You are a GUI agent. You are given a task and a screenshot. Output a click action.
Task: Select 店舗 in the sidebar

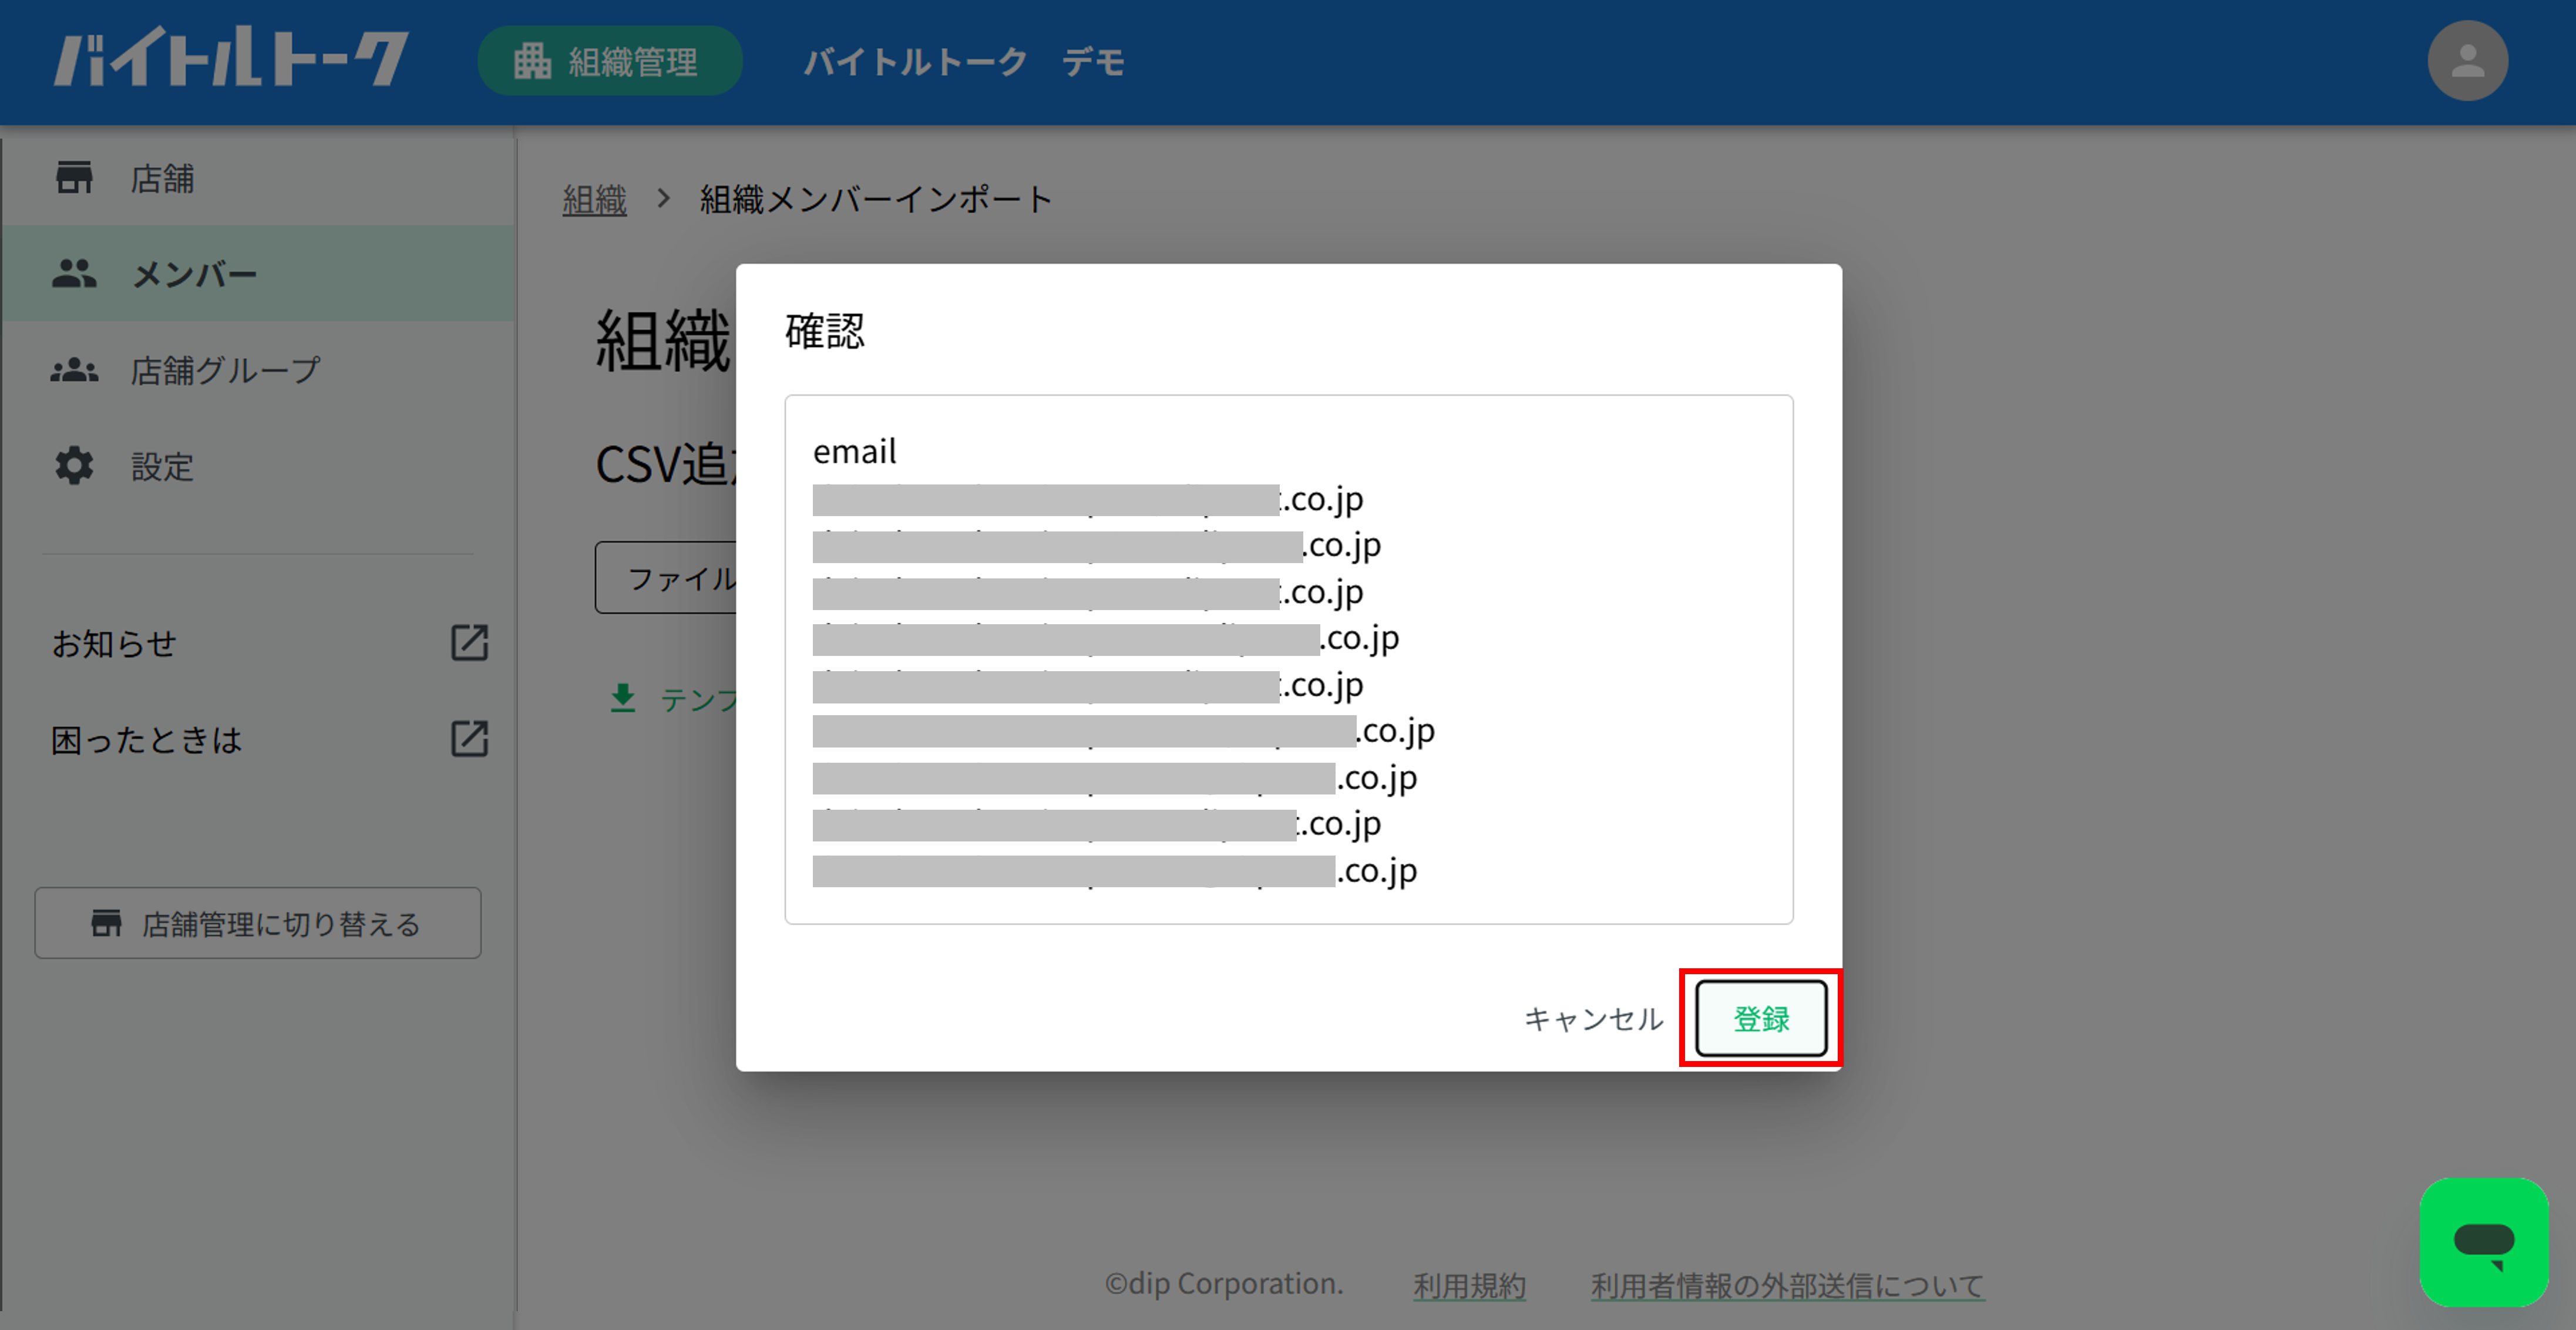click(258, 178)
